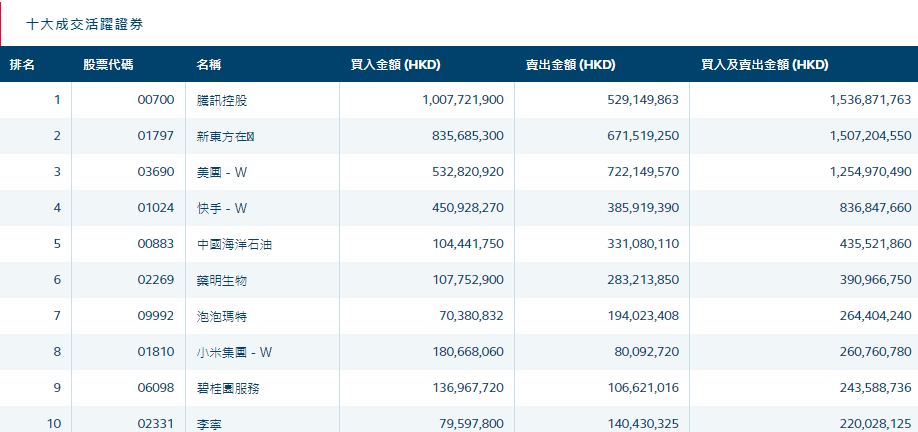Click sell amount 722,149,570
Image resolution: width=918 pixels, height=432 pixels.
(x=643, y=172)
